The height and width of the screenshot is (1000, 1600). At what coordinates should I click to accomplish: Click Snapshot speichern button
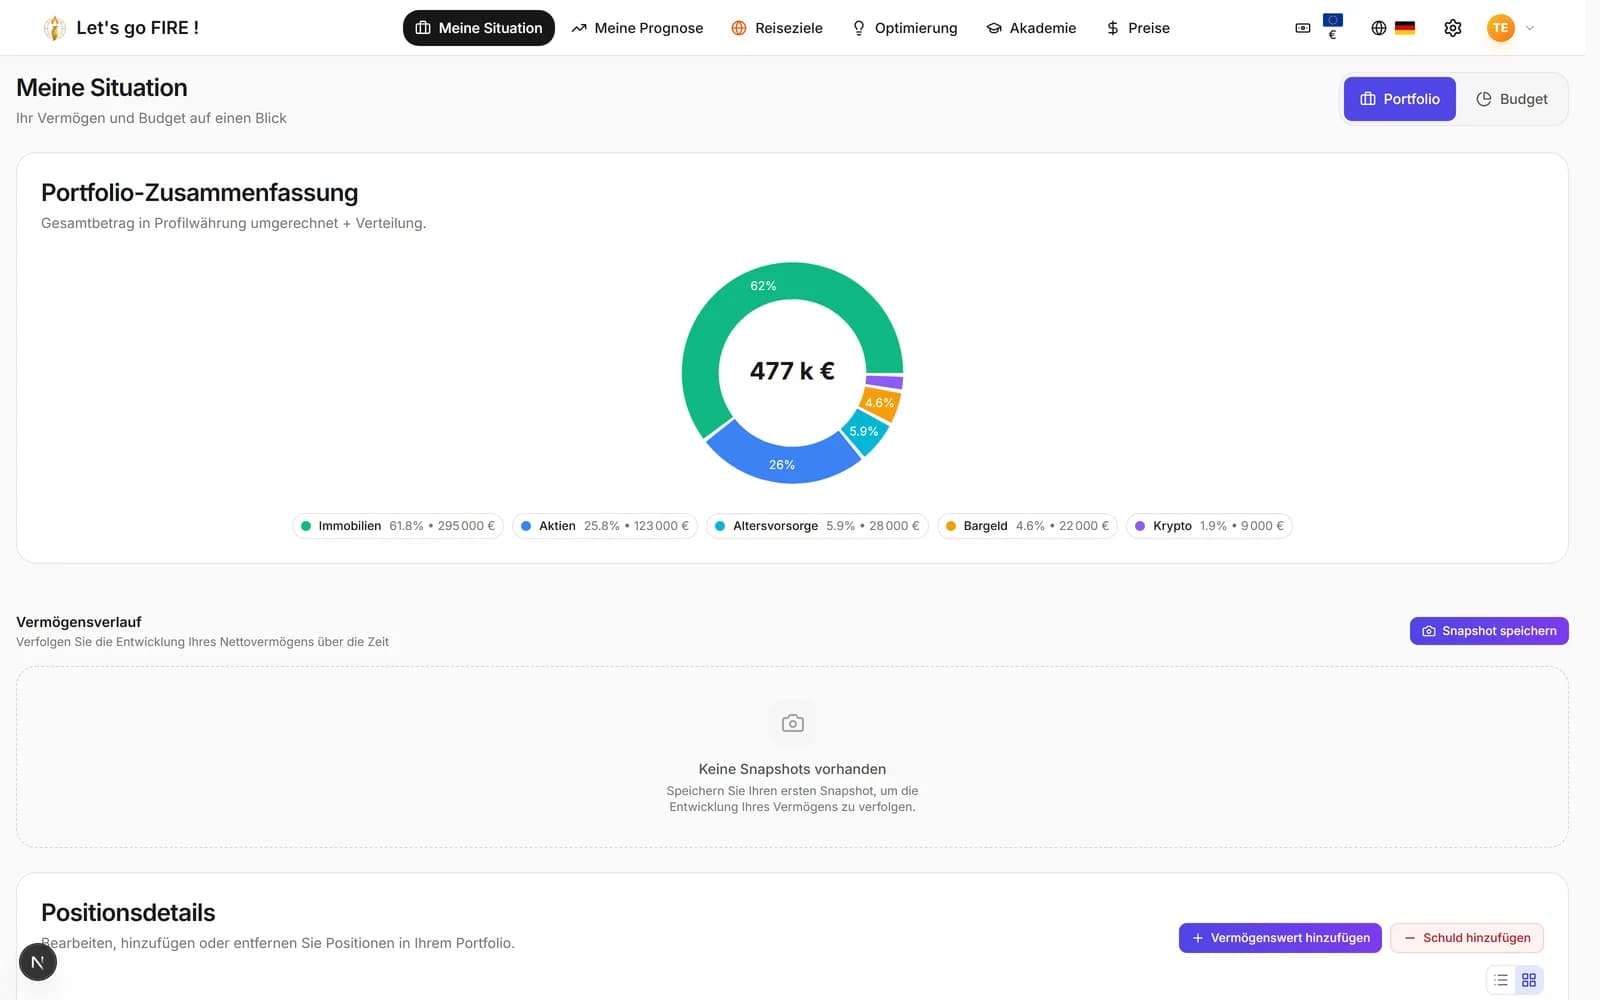(x=1489, y=631)
